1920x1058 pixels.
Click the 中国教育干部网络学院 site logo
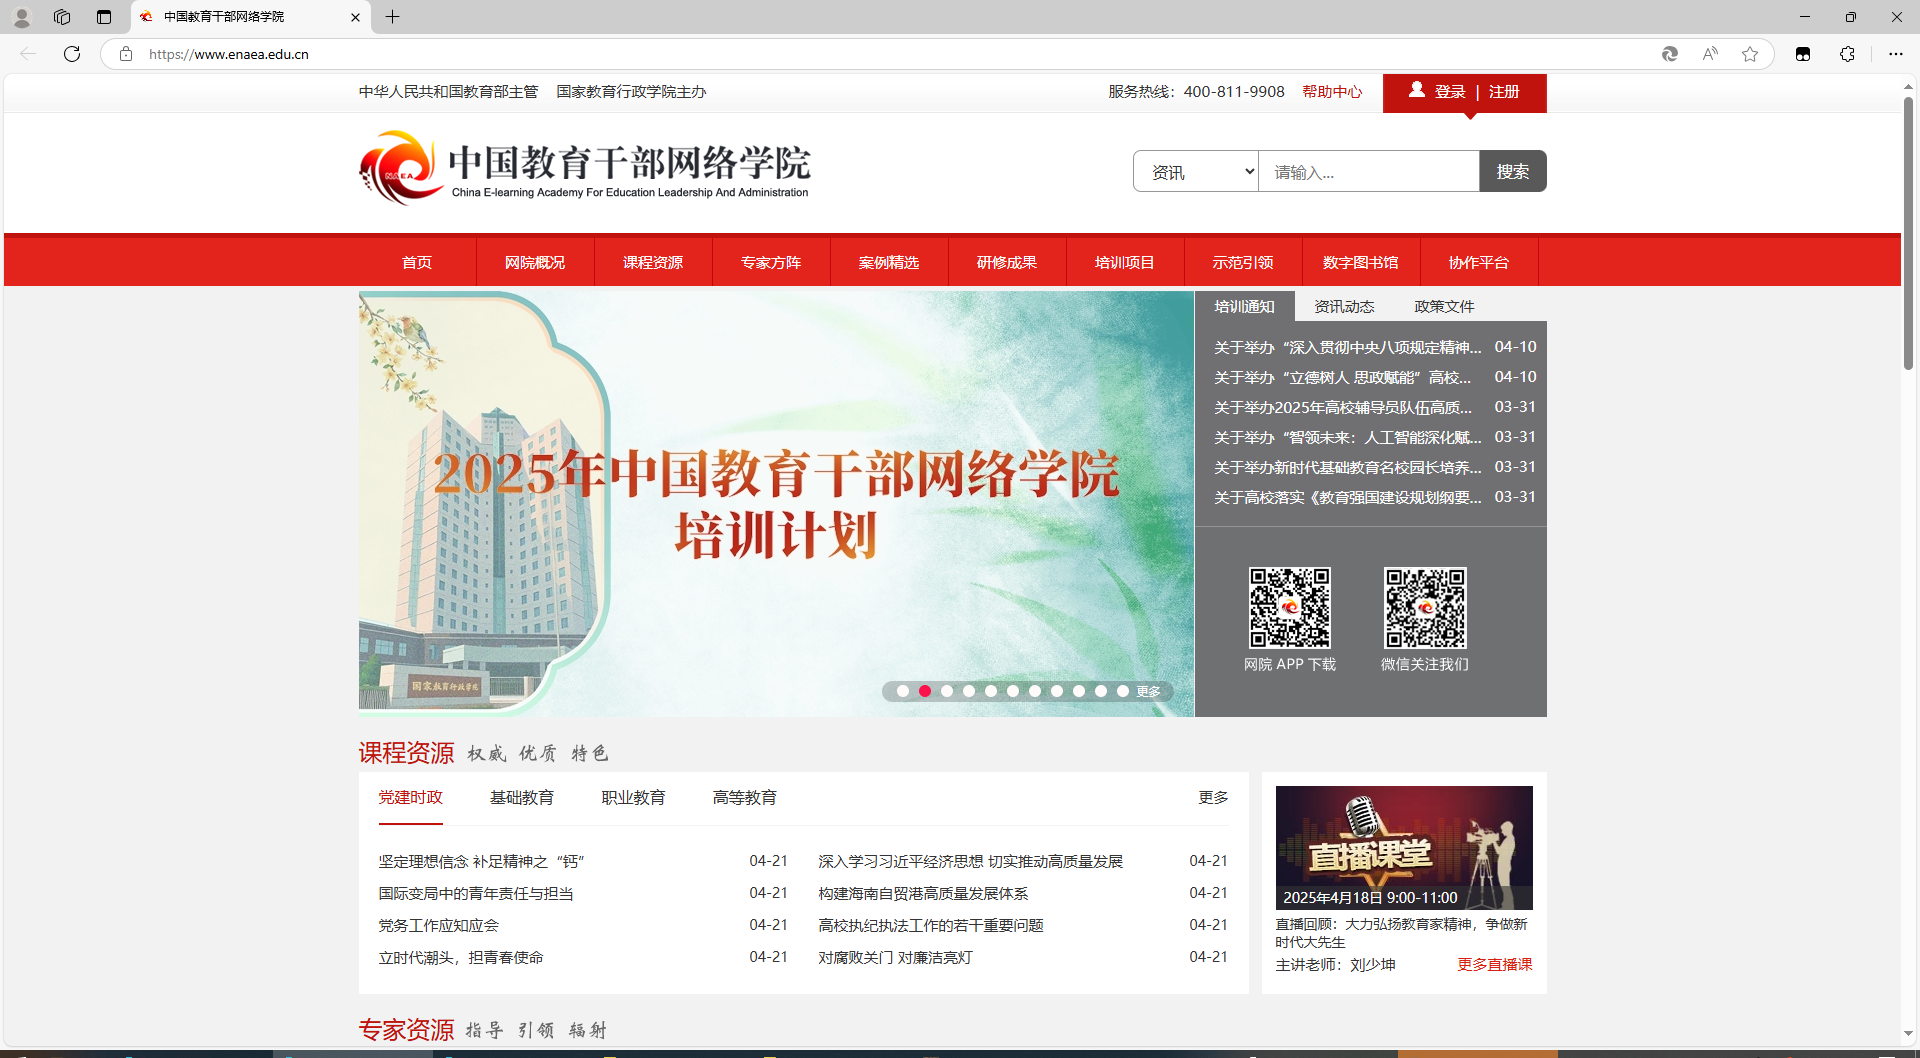(x=585, y=168)
